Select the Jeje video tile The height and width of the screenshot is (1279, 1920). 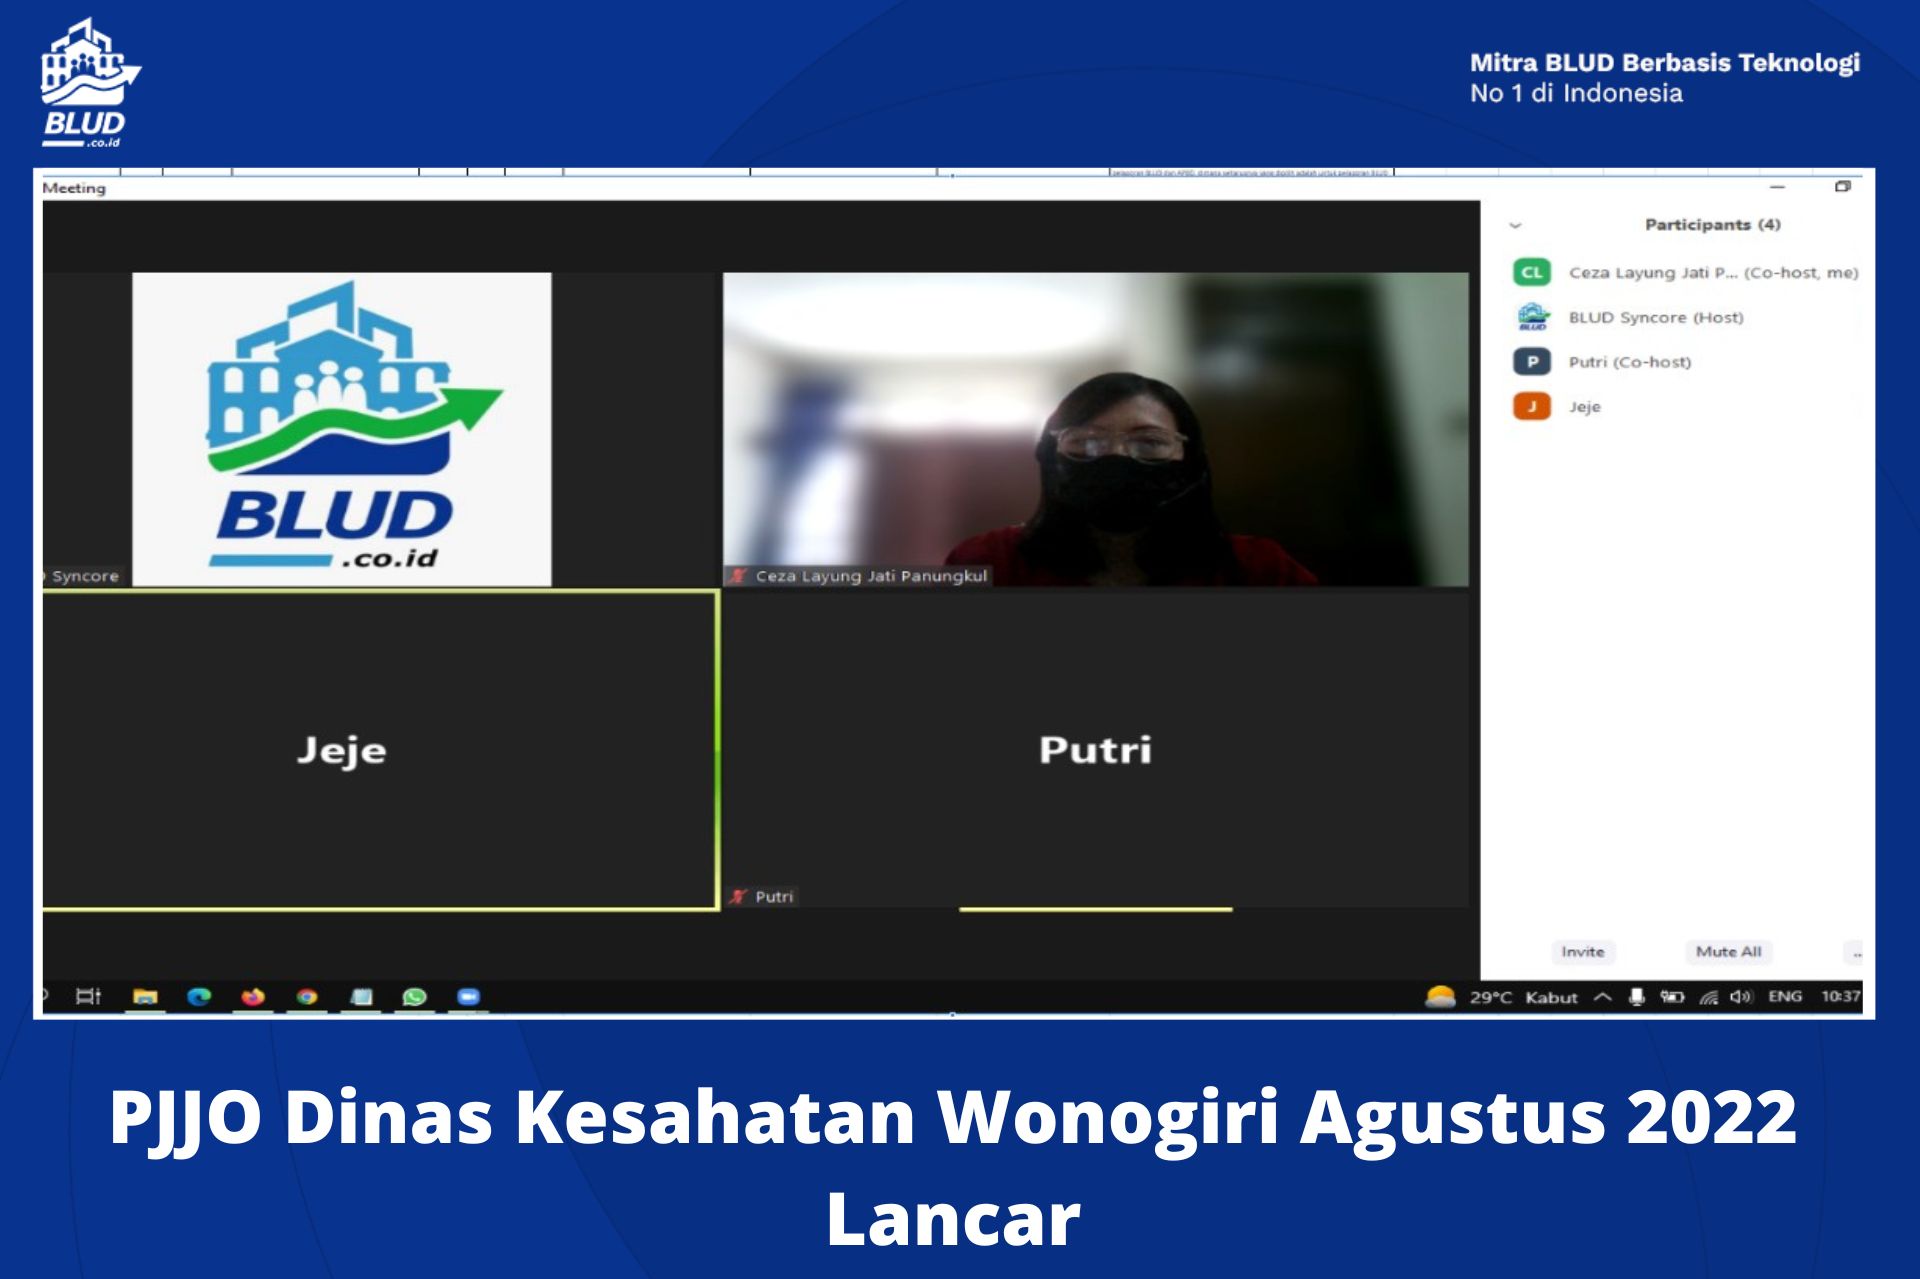pos(380,750)
